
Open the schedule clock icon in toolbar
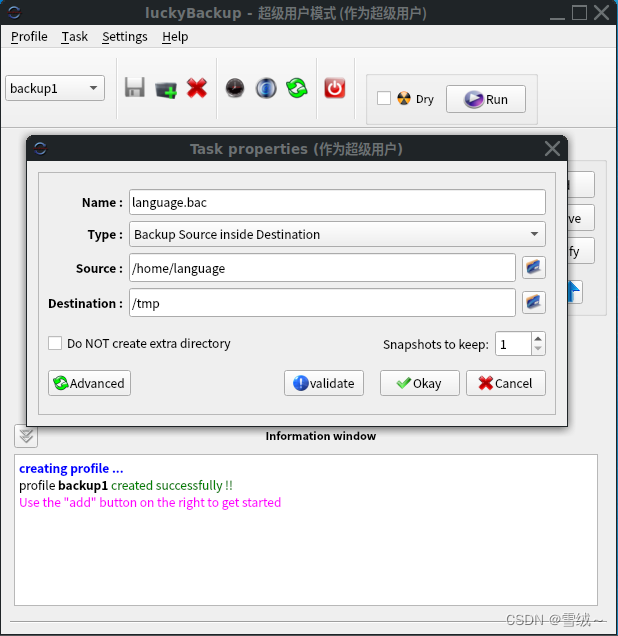235,88
